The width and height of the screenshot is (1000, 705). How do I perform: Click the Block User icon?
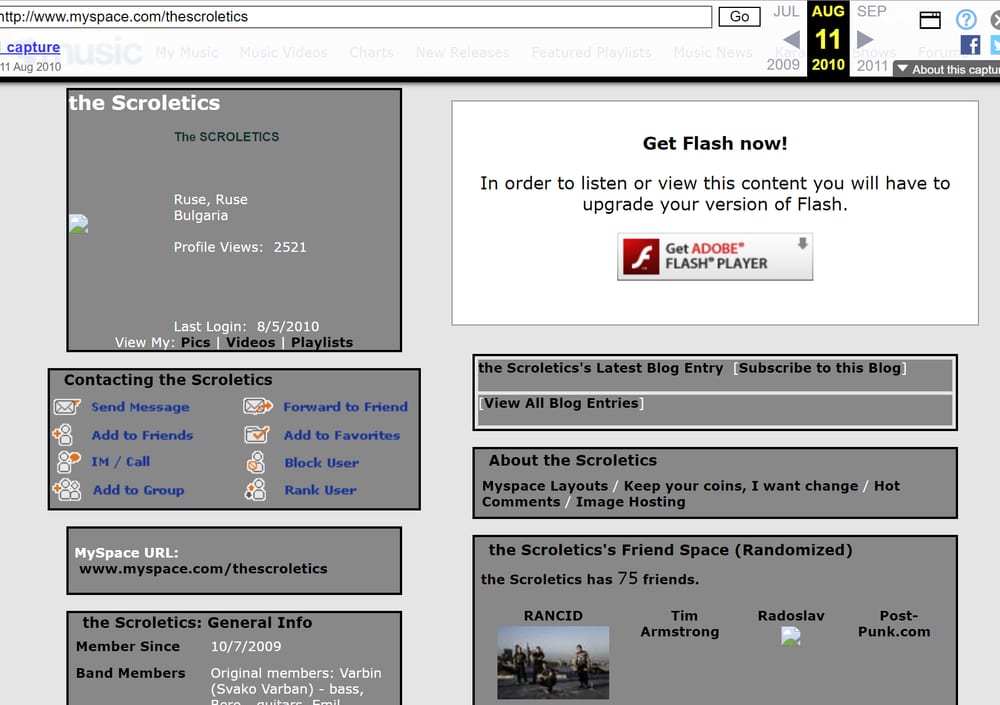(256, 462)
